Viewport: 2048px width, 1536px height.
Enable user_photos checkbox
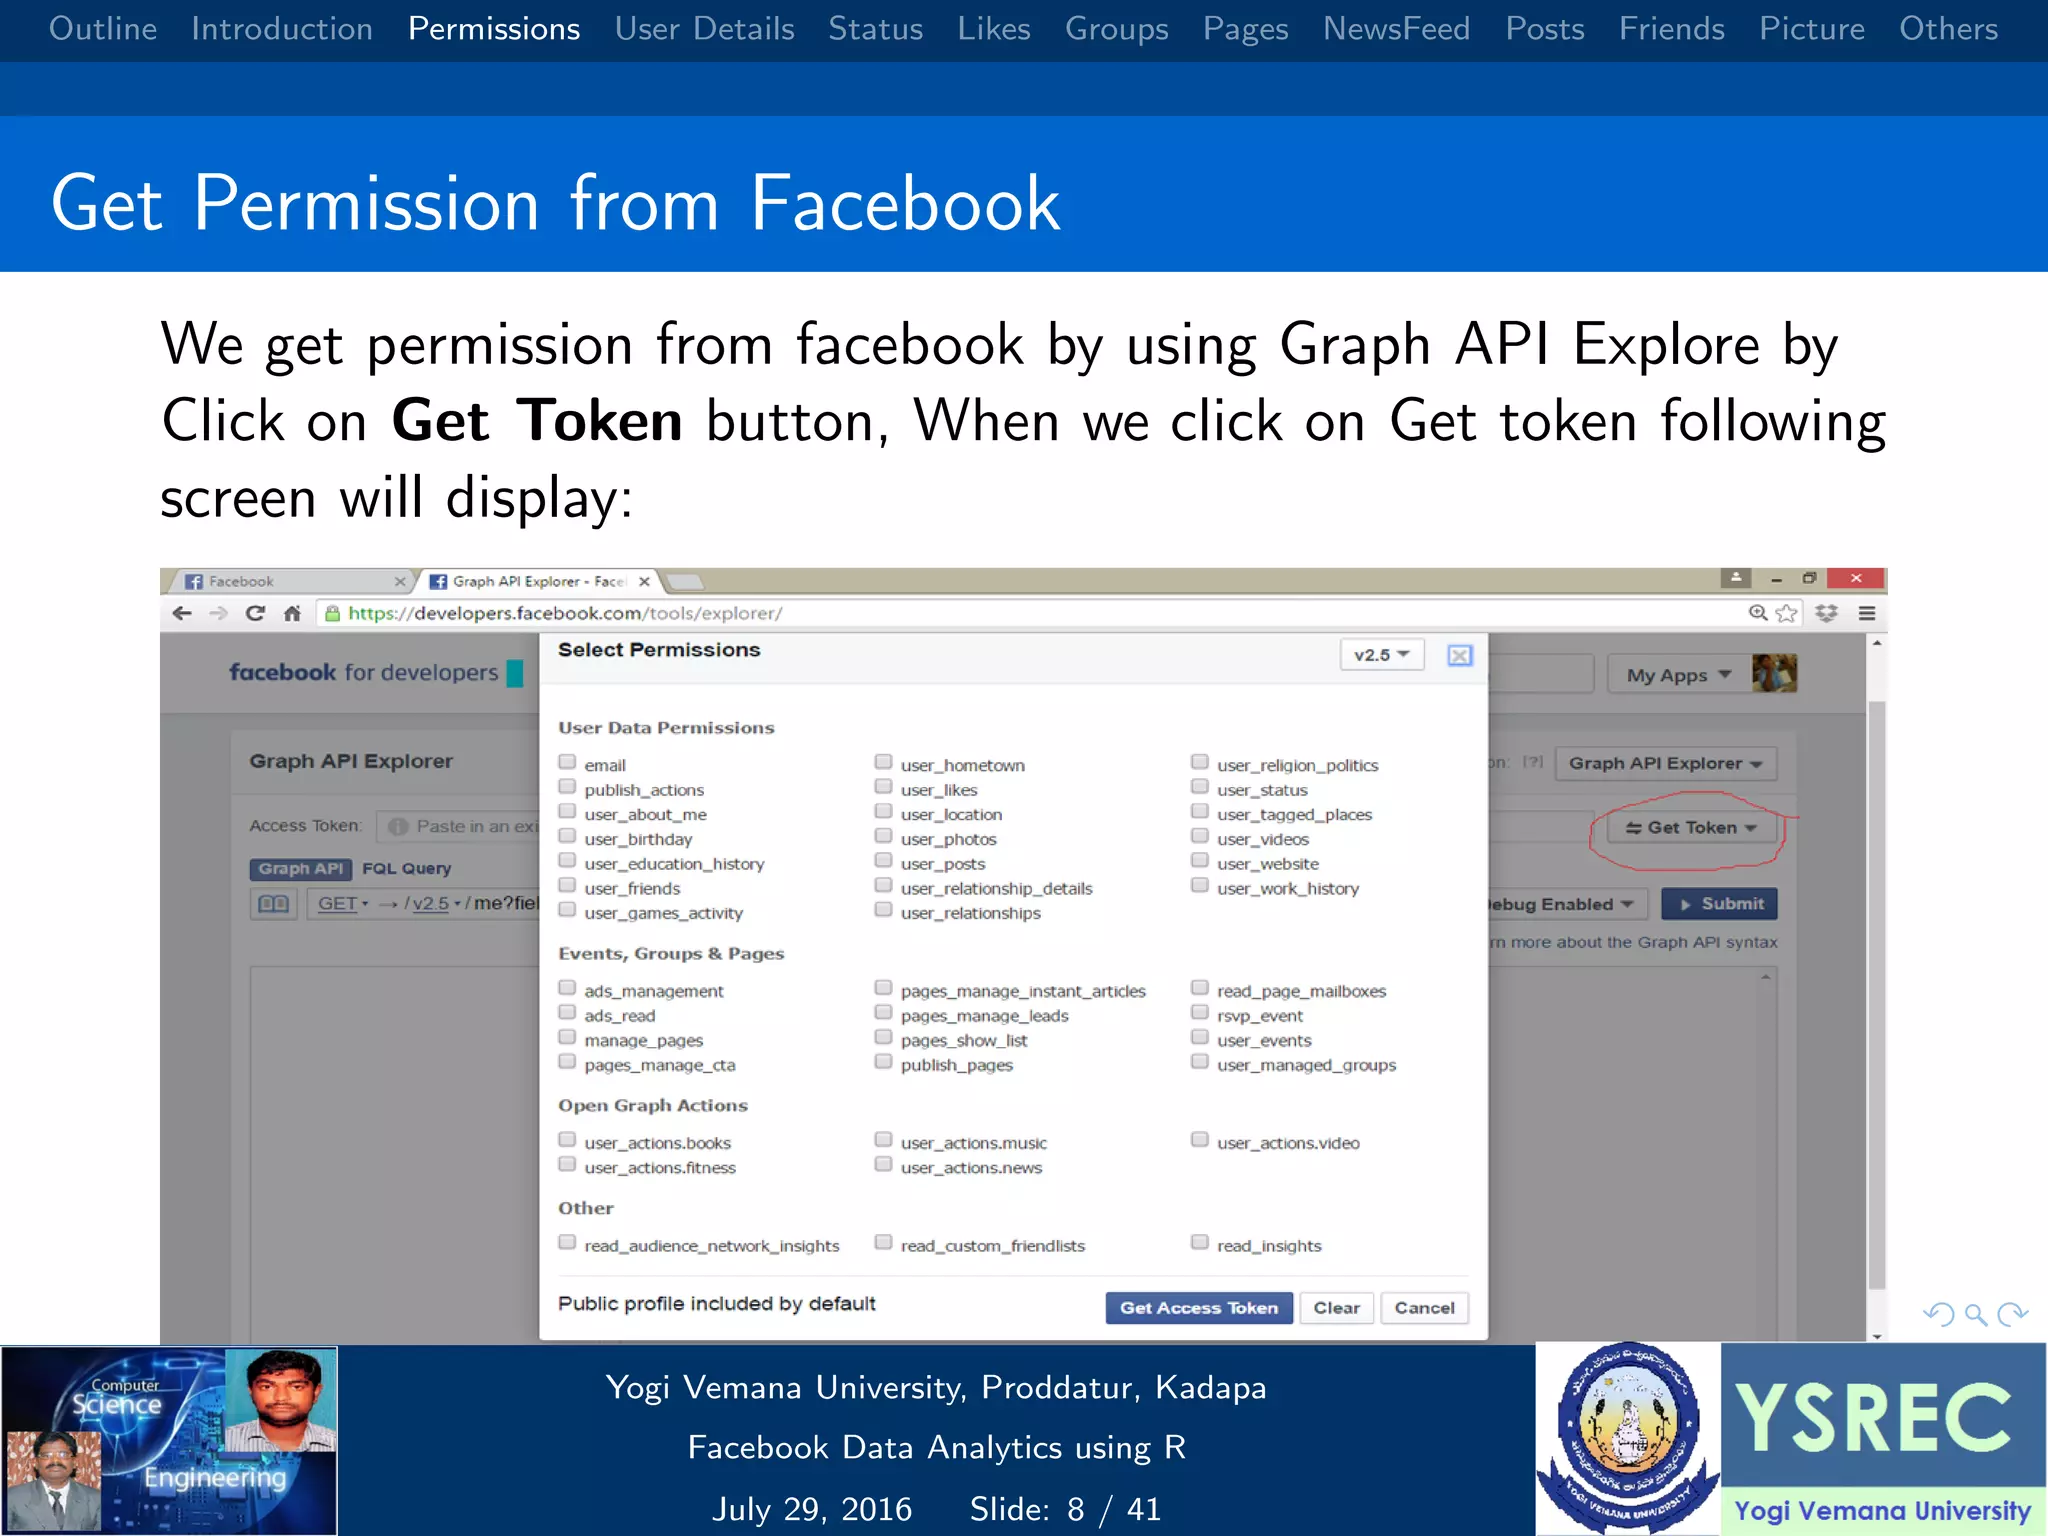[x=883, y=836]
